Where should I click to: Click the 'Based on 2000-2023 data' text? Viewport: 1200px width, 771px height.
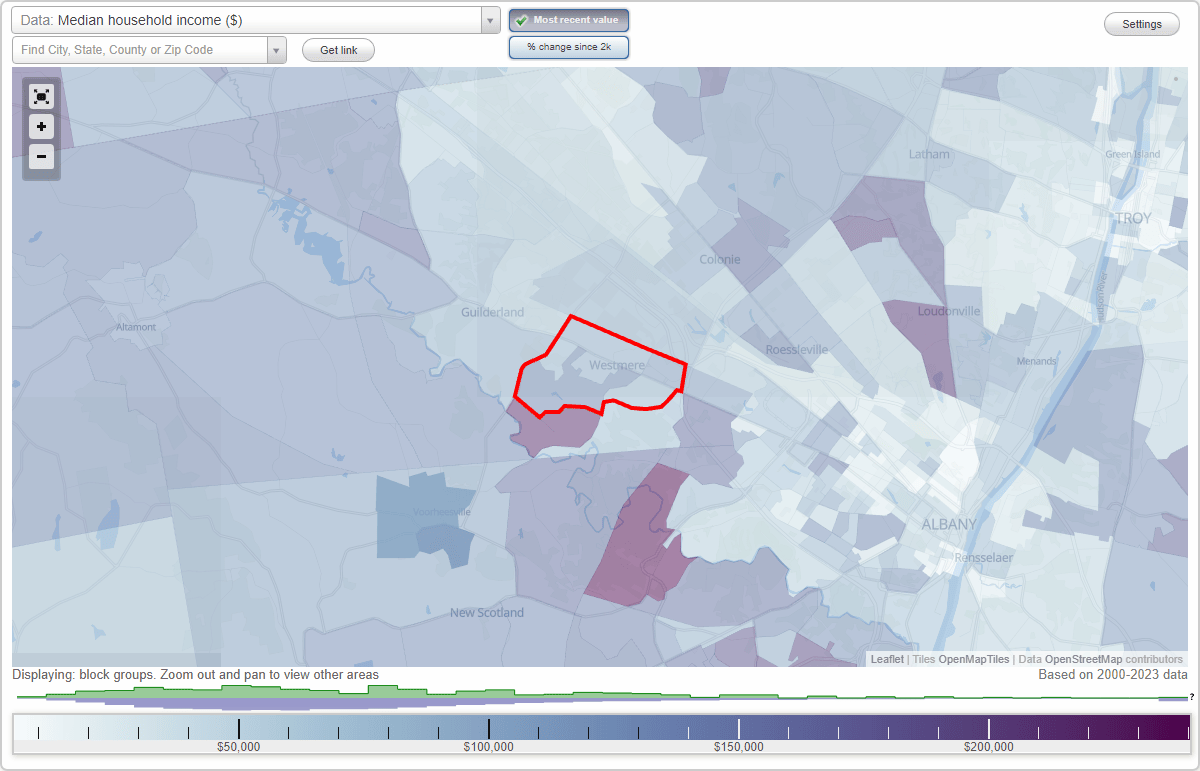[x=1113, y=675]
